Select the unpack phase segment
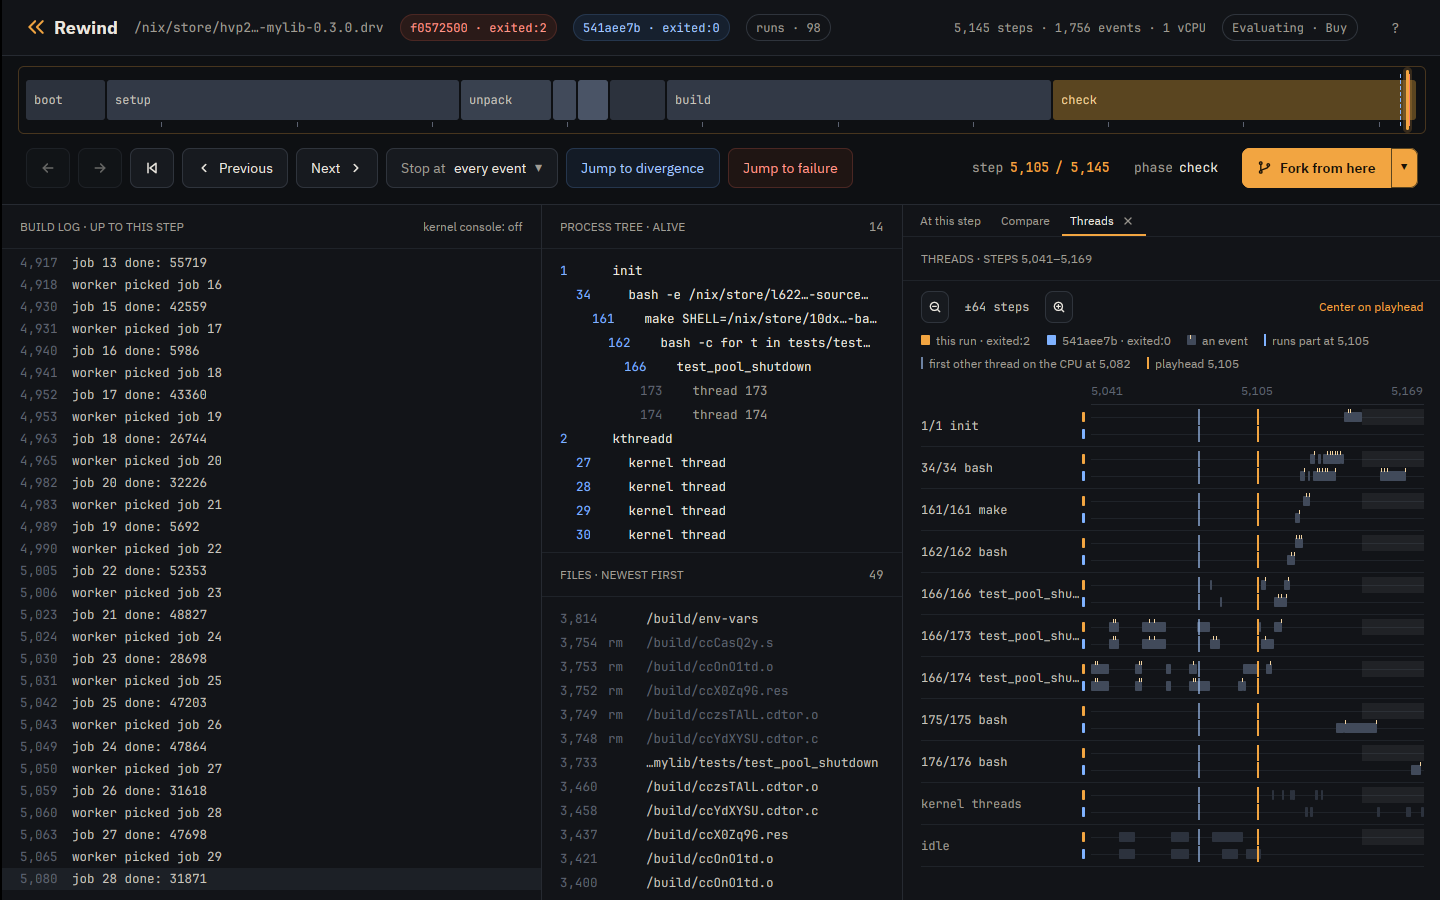Viewport: 1440px width, 900px height. click(x=506, y=100)
